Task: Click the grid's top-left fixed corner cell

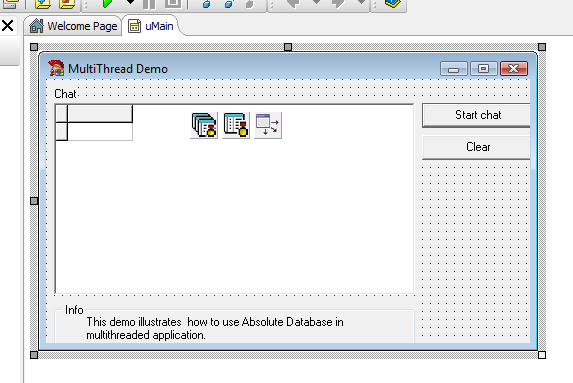Action: coord(62,113)
